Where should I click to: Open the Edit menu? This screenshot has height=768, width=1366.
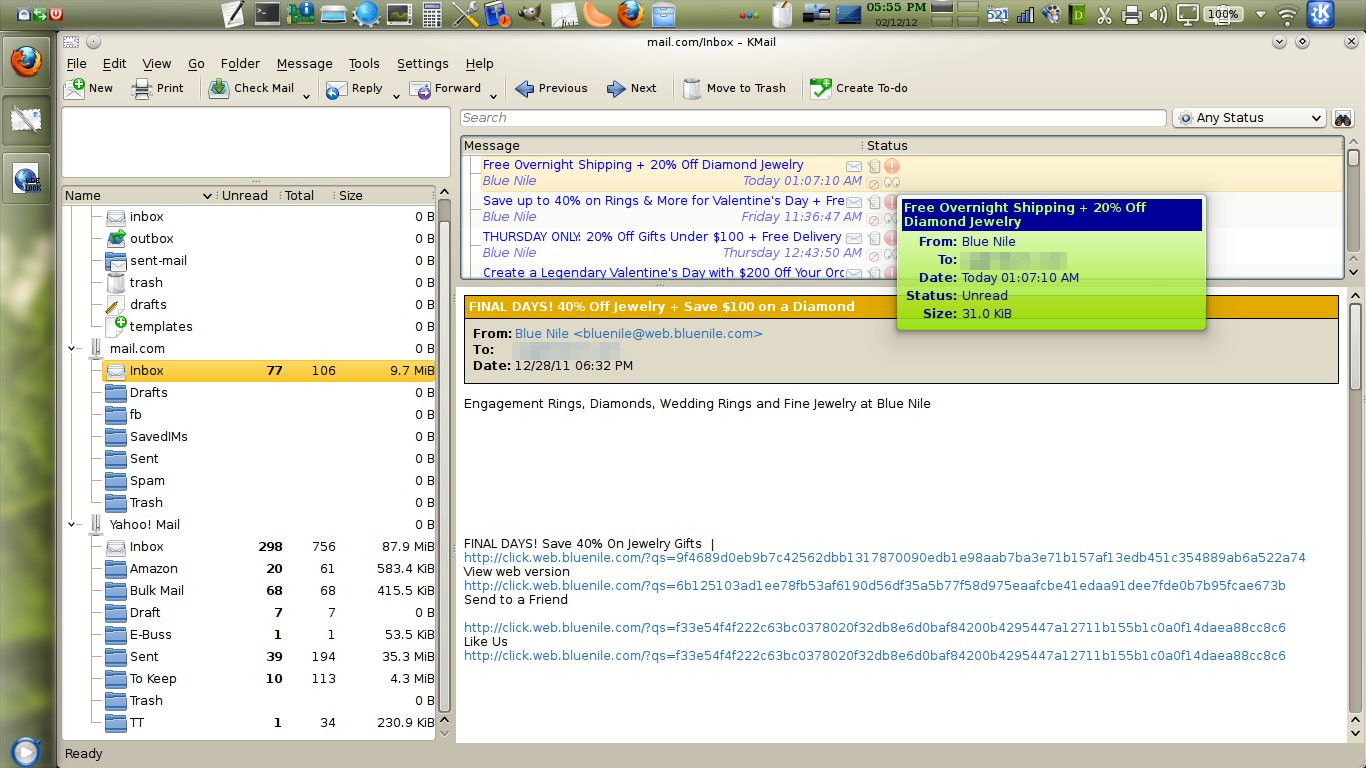tap(114, 63)
